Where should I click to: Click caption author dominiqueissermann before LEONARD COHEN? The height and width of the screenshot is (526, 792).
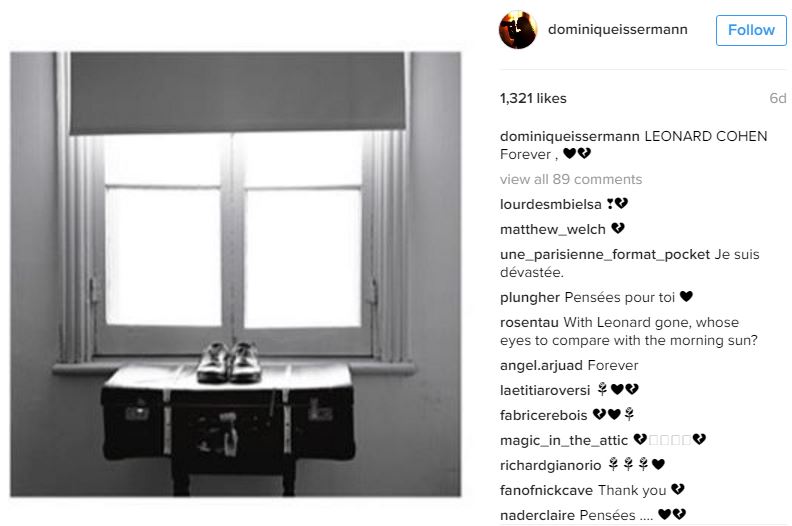[x=570, y=136]
